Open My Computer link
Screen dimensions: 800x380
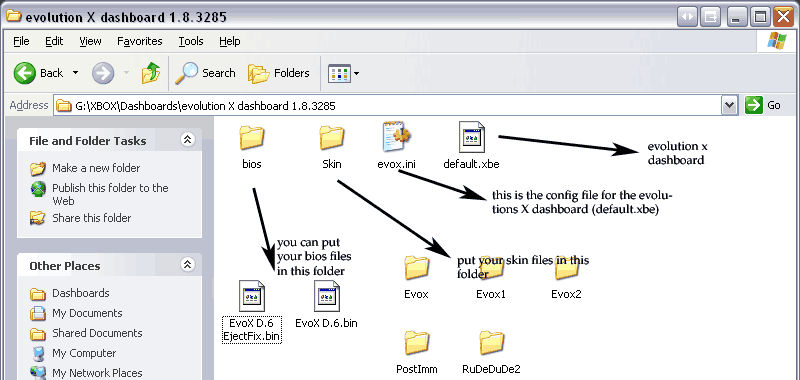pyautogui.click(x=84, y=353)
